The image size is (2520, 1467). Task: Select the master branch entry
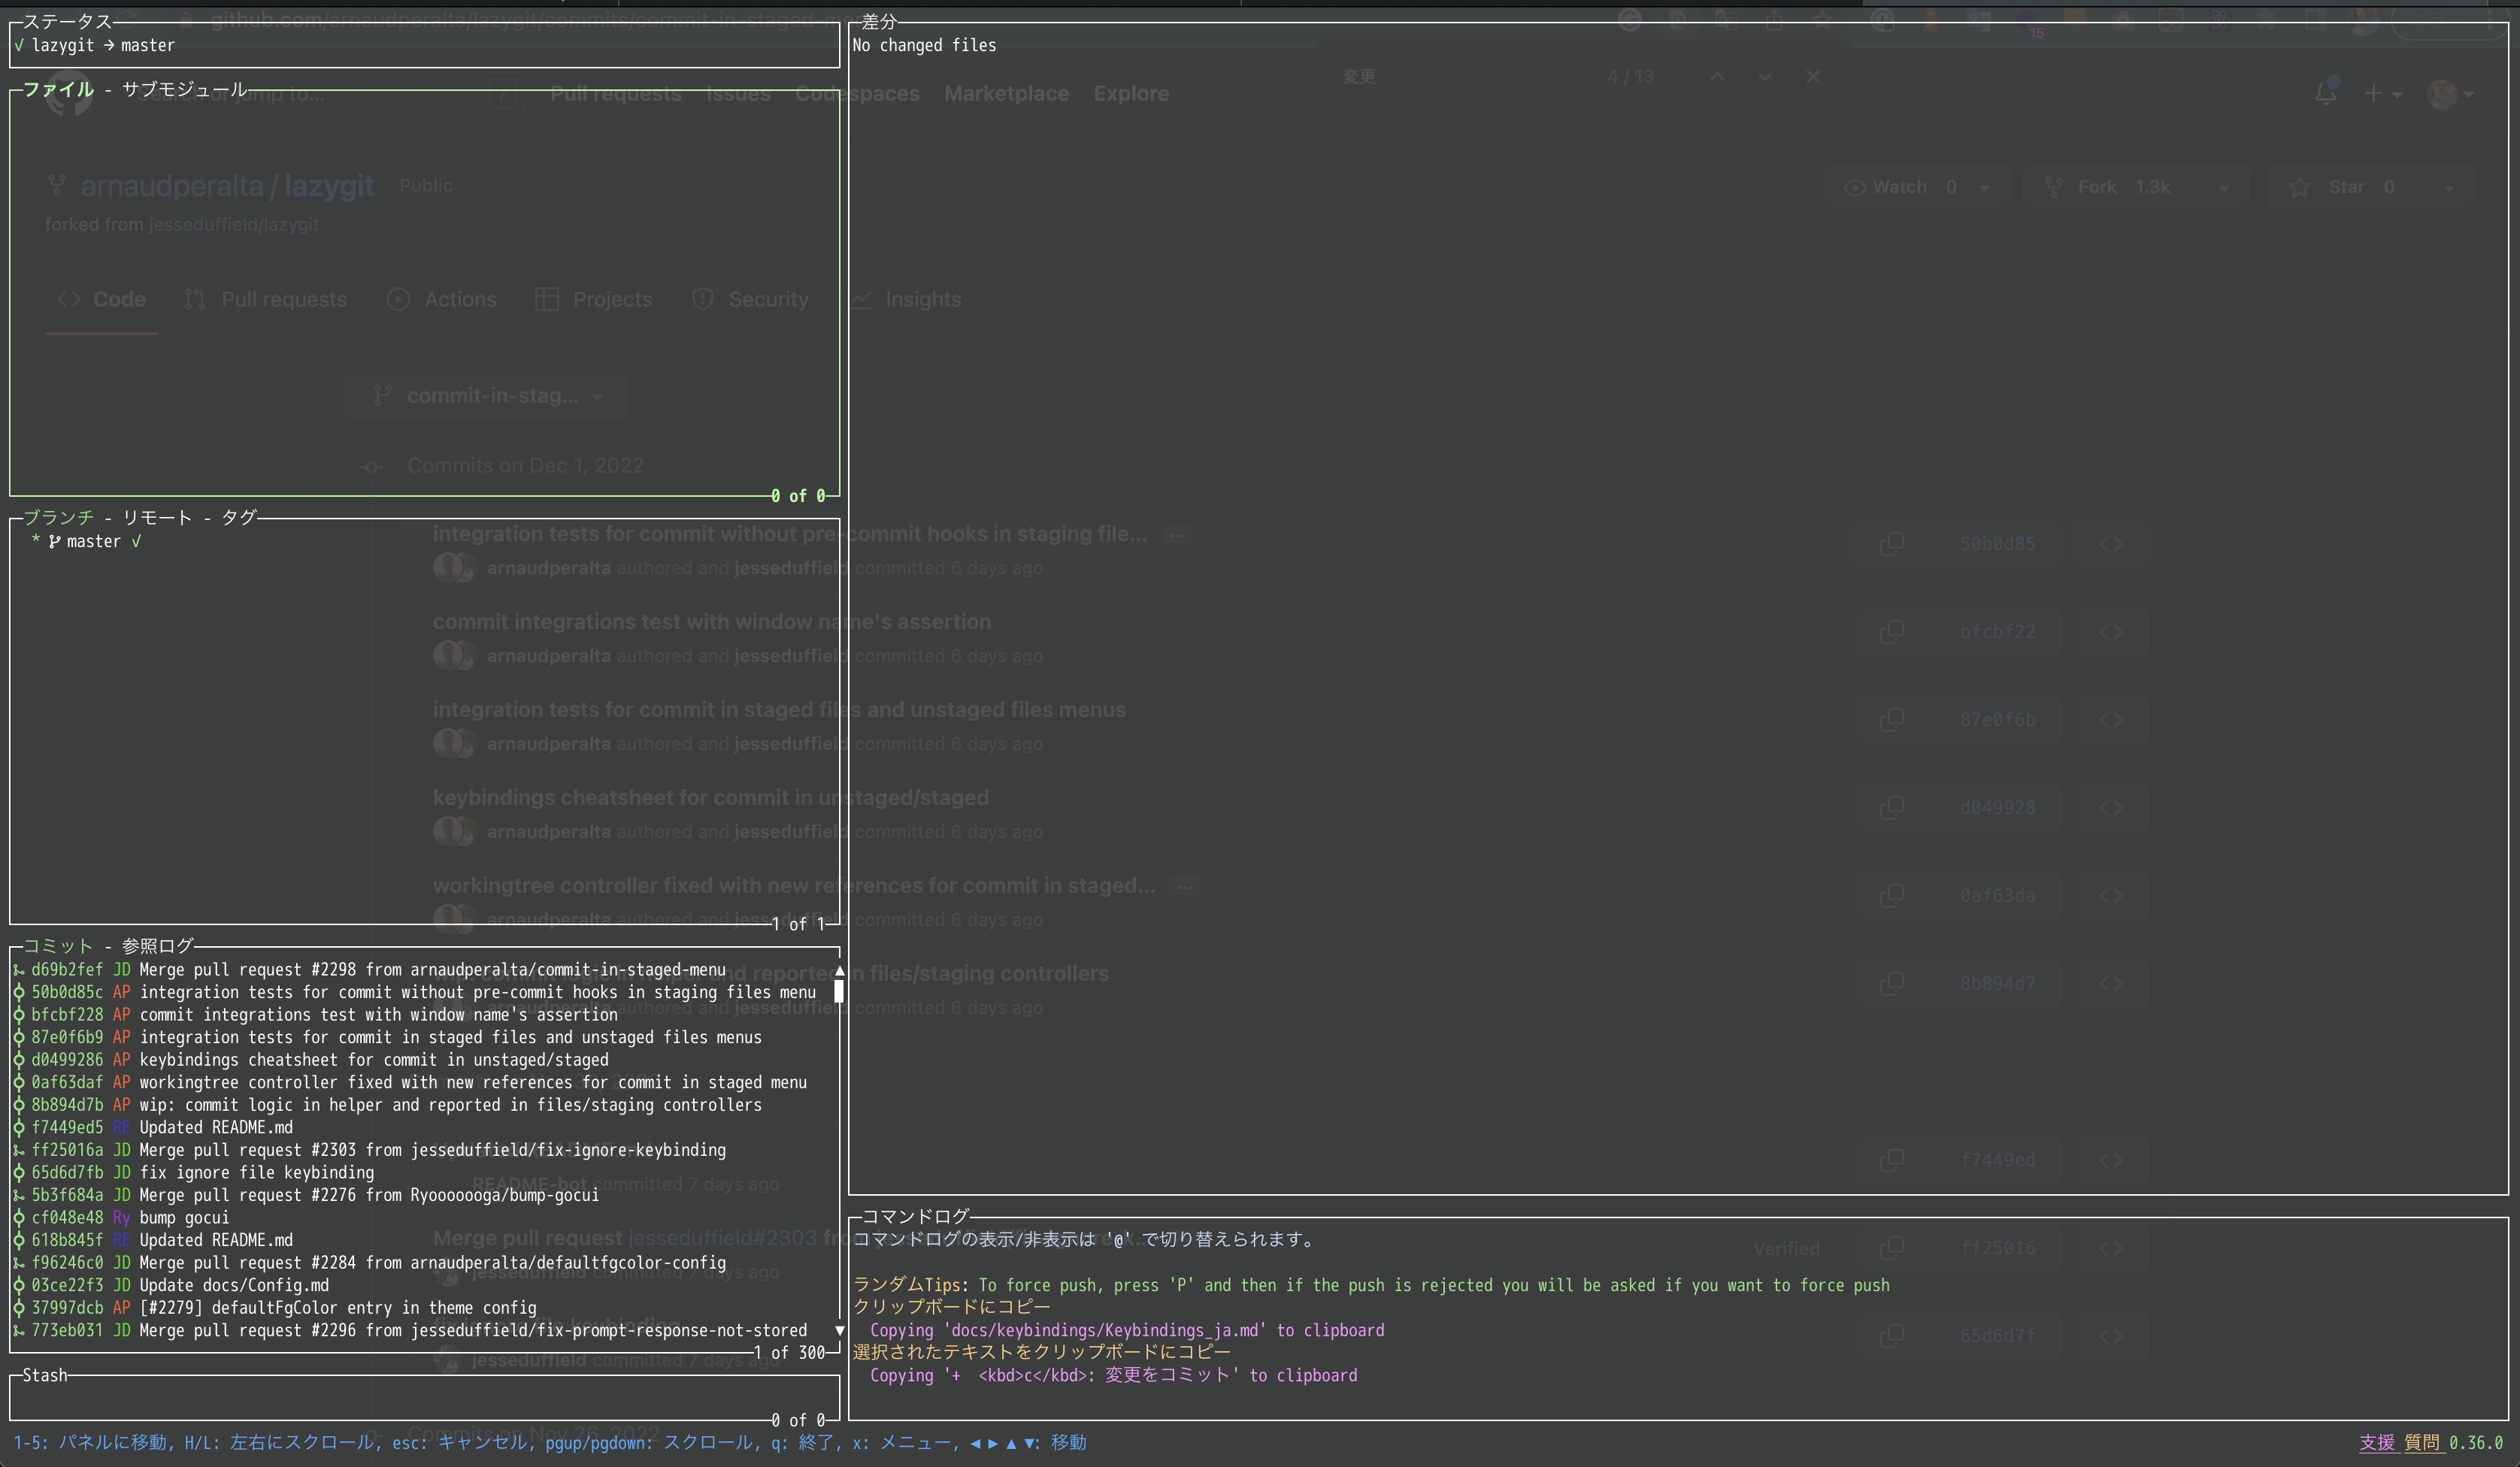(93, 542)
